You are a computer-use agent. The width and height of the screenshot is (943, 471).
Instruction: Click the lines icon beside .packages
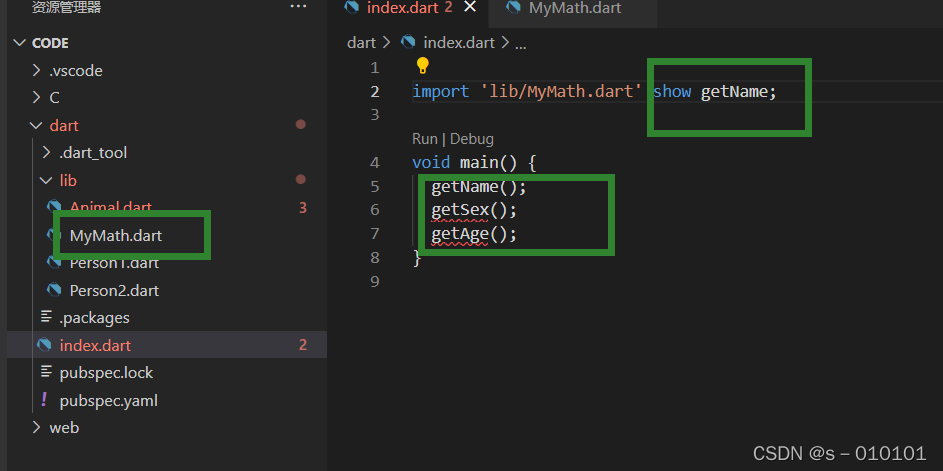click(46, 316)
